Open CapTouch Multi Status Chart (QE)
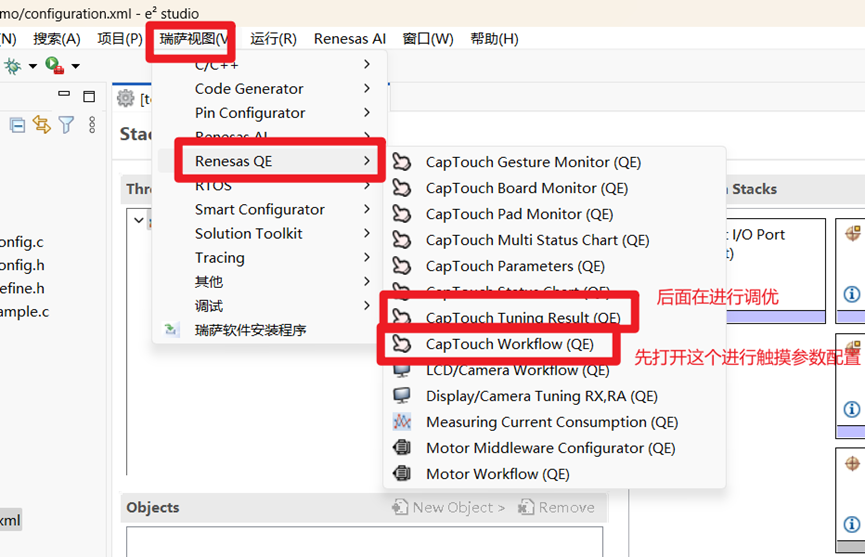Screen dimensions: 865x557 (x=554, y=240)
